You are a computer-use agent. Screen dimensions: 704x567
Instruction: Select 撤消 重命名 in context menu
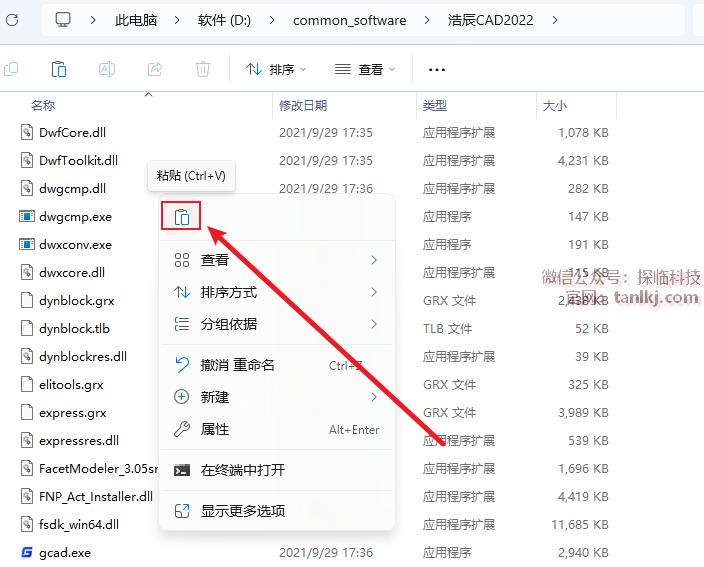(277, 365)
